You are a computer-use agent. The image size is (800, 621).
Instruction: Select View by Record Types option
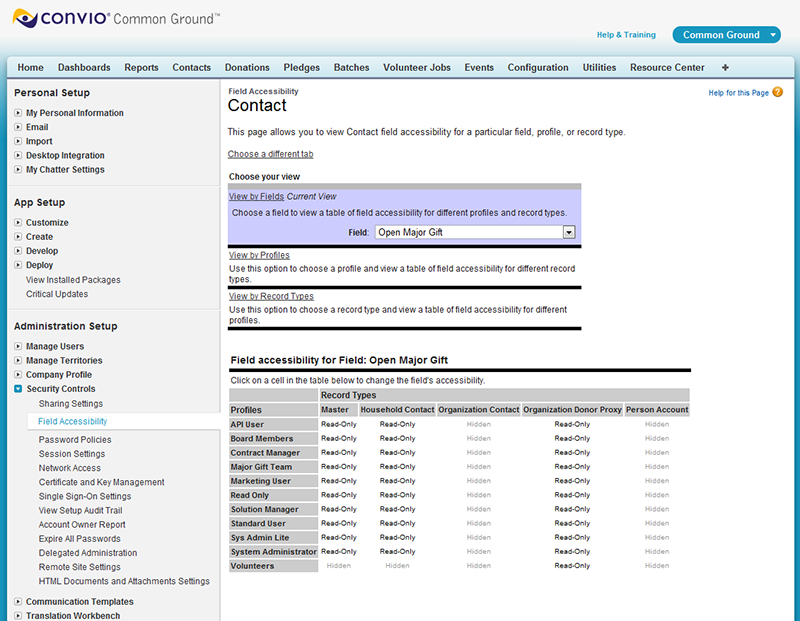click(271, 297)
